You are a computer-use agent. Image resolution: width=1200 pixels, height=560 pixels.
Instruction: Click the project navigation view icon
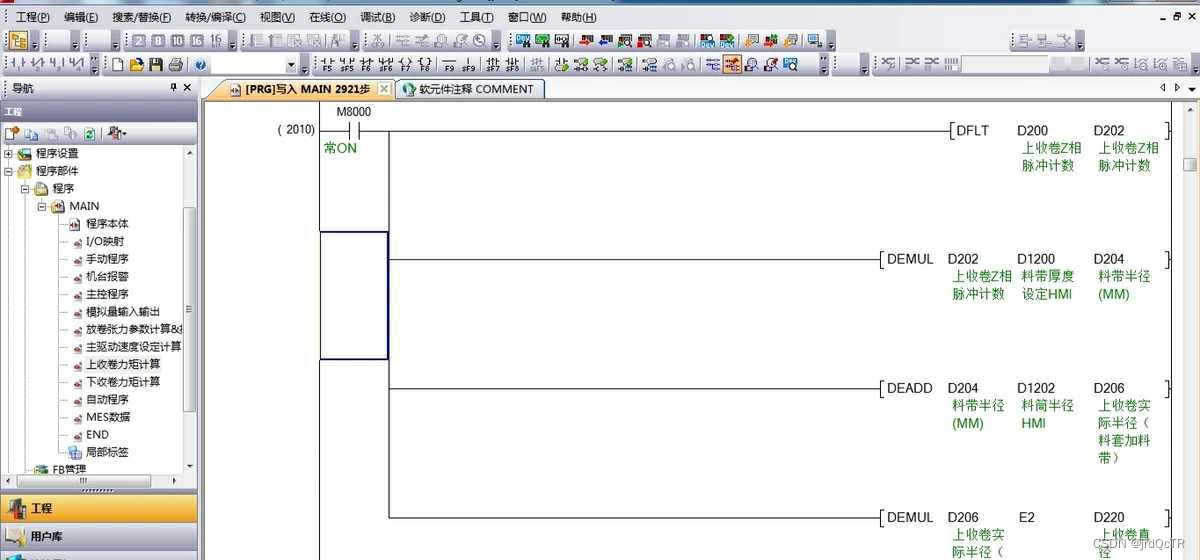click(x=18, y=41)
